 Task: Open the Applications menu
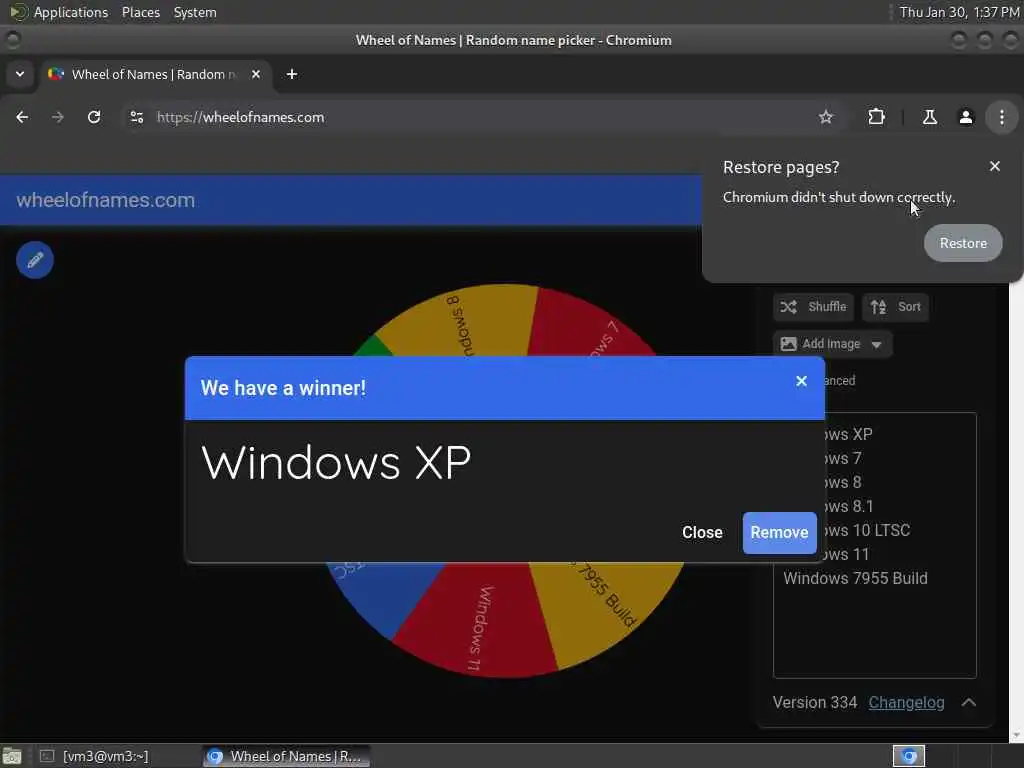pos(59,12)
